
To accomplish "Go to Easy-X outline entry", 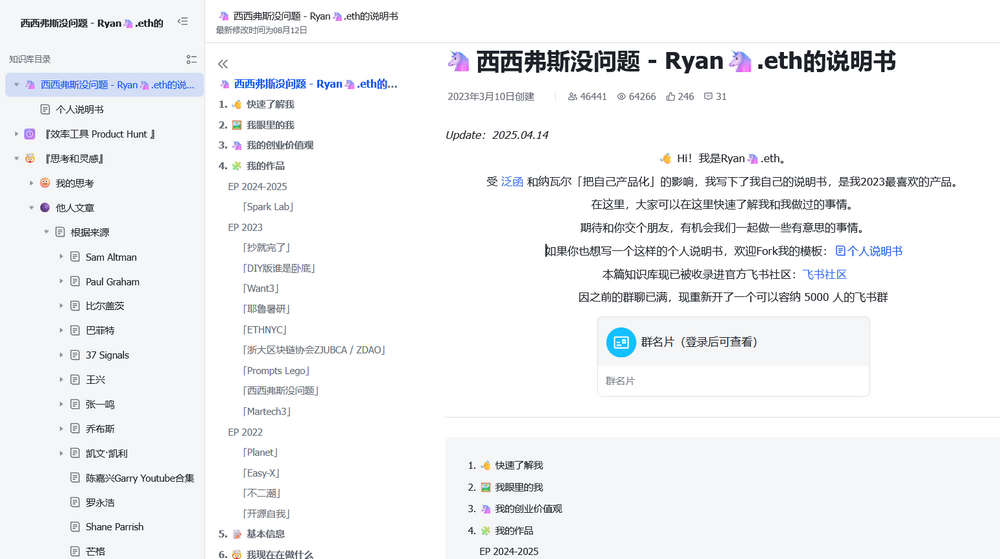I will pos(261,473).
